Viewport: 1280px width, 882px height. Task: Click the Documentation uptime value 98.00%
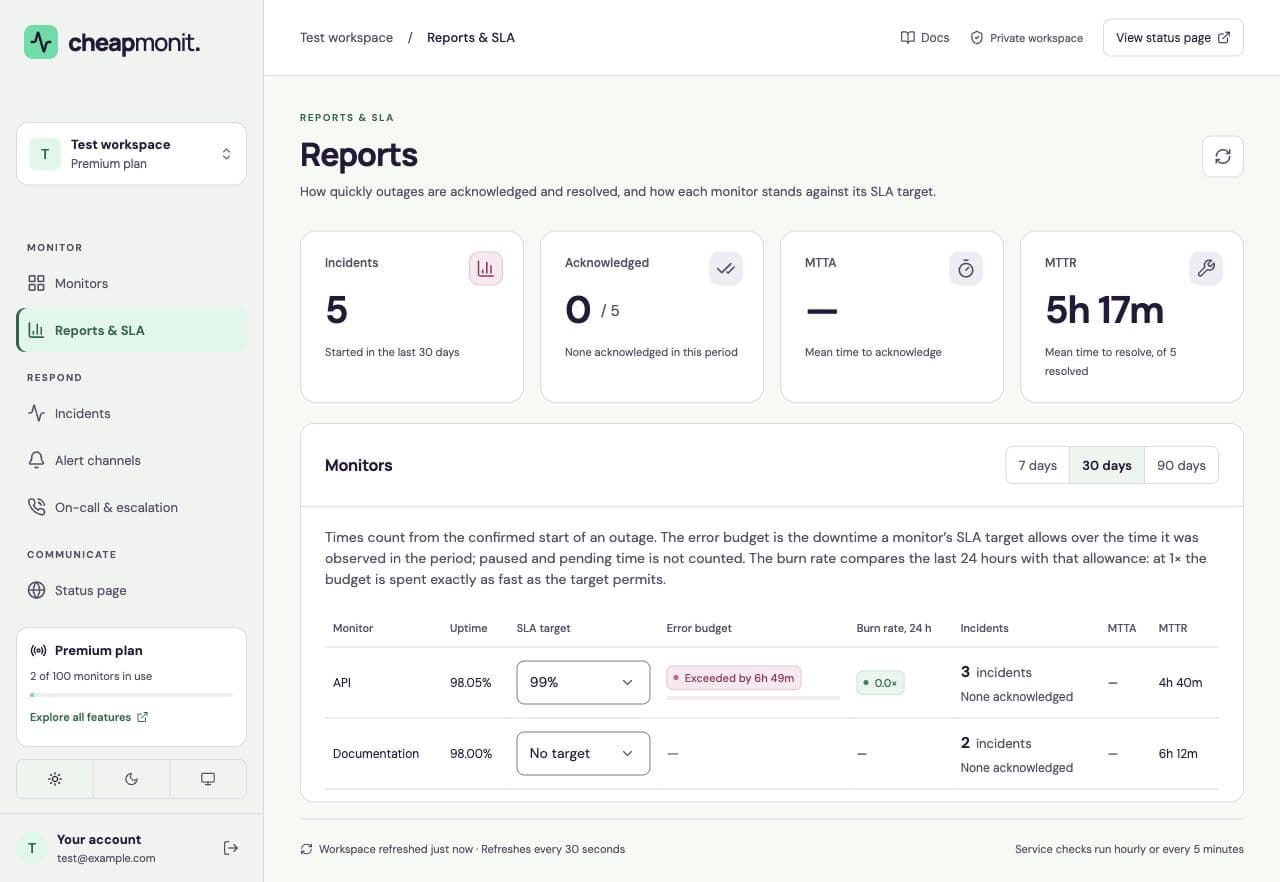click(x=471, y=754)
